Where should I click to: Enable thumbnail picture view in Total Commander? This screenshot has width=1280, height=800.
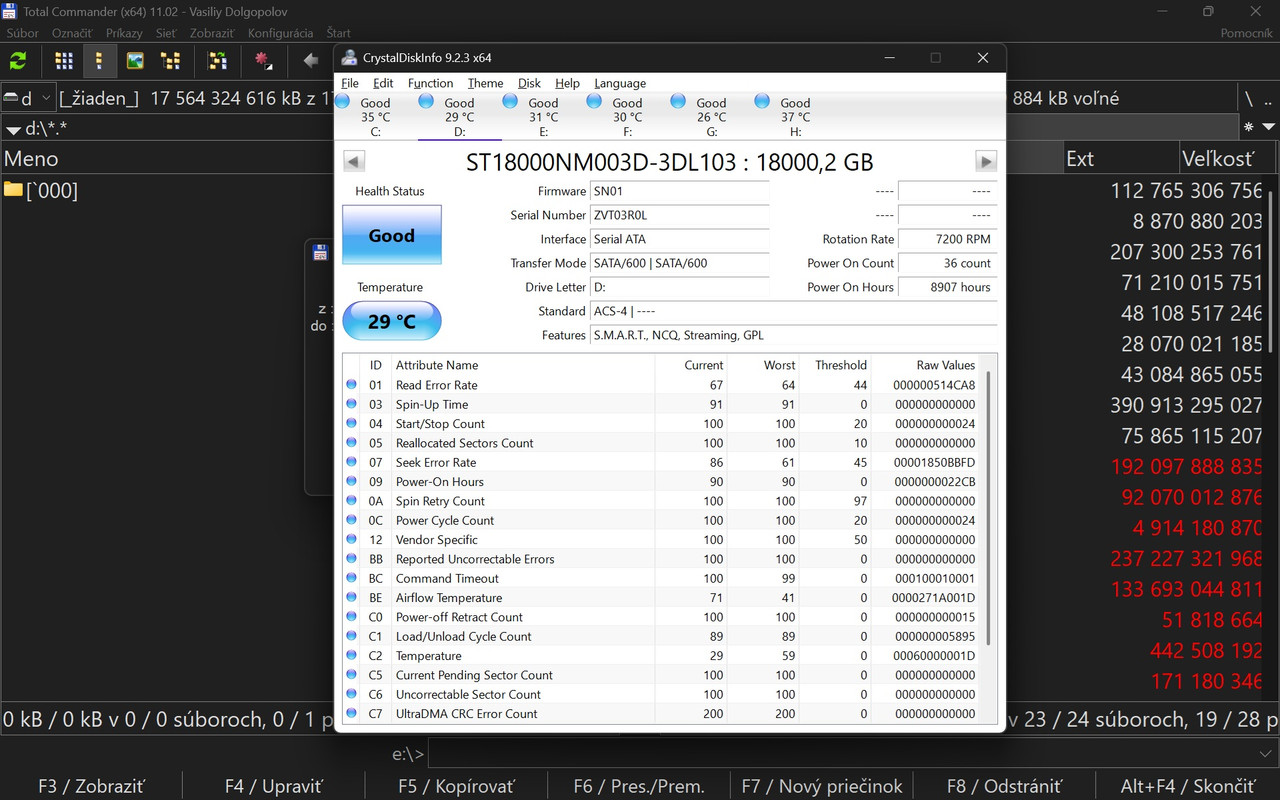tap(135, 61)
